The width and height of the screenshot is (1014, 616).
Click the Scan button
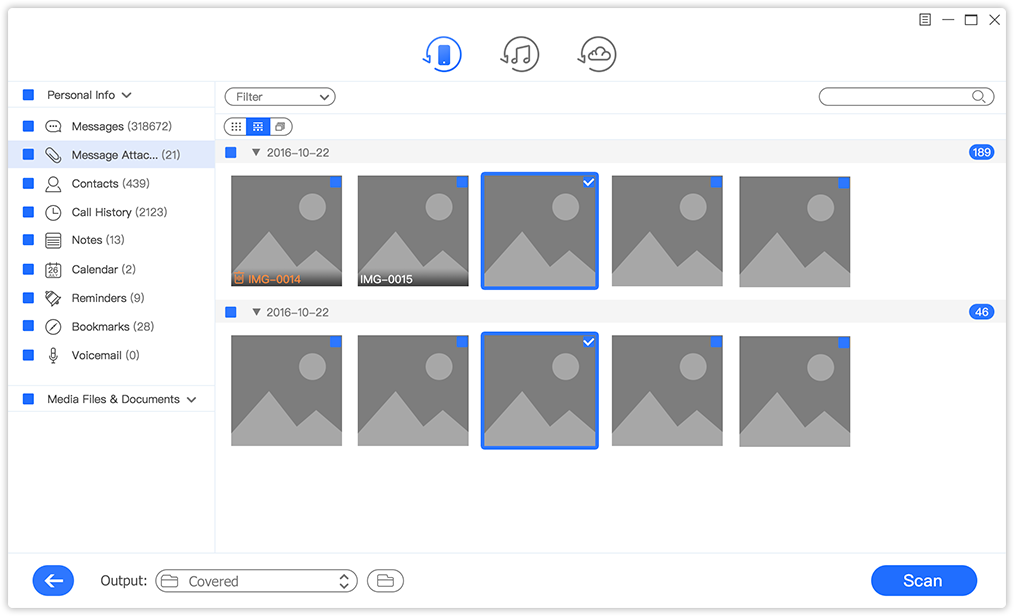click(x=923, y=581)
